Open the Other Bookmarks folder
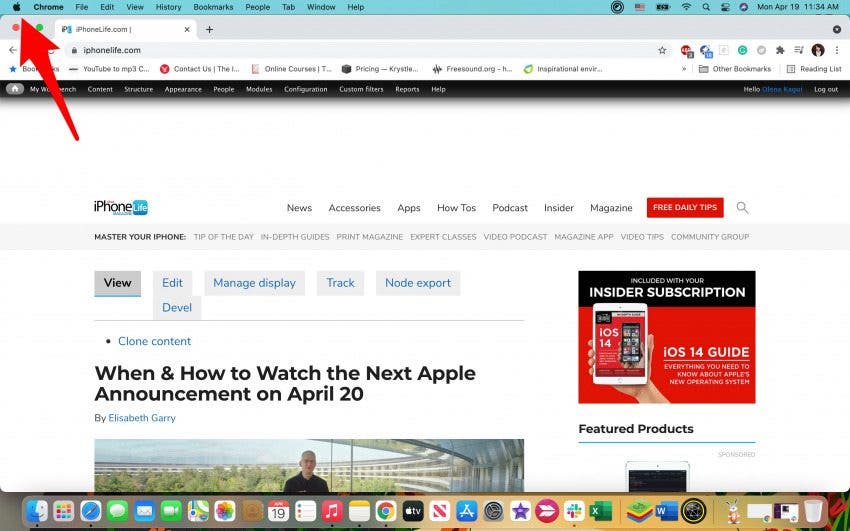The width and height of the screenshot is (850, 531). 735,69
